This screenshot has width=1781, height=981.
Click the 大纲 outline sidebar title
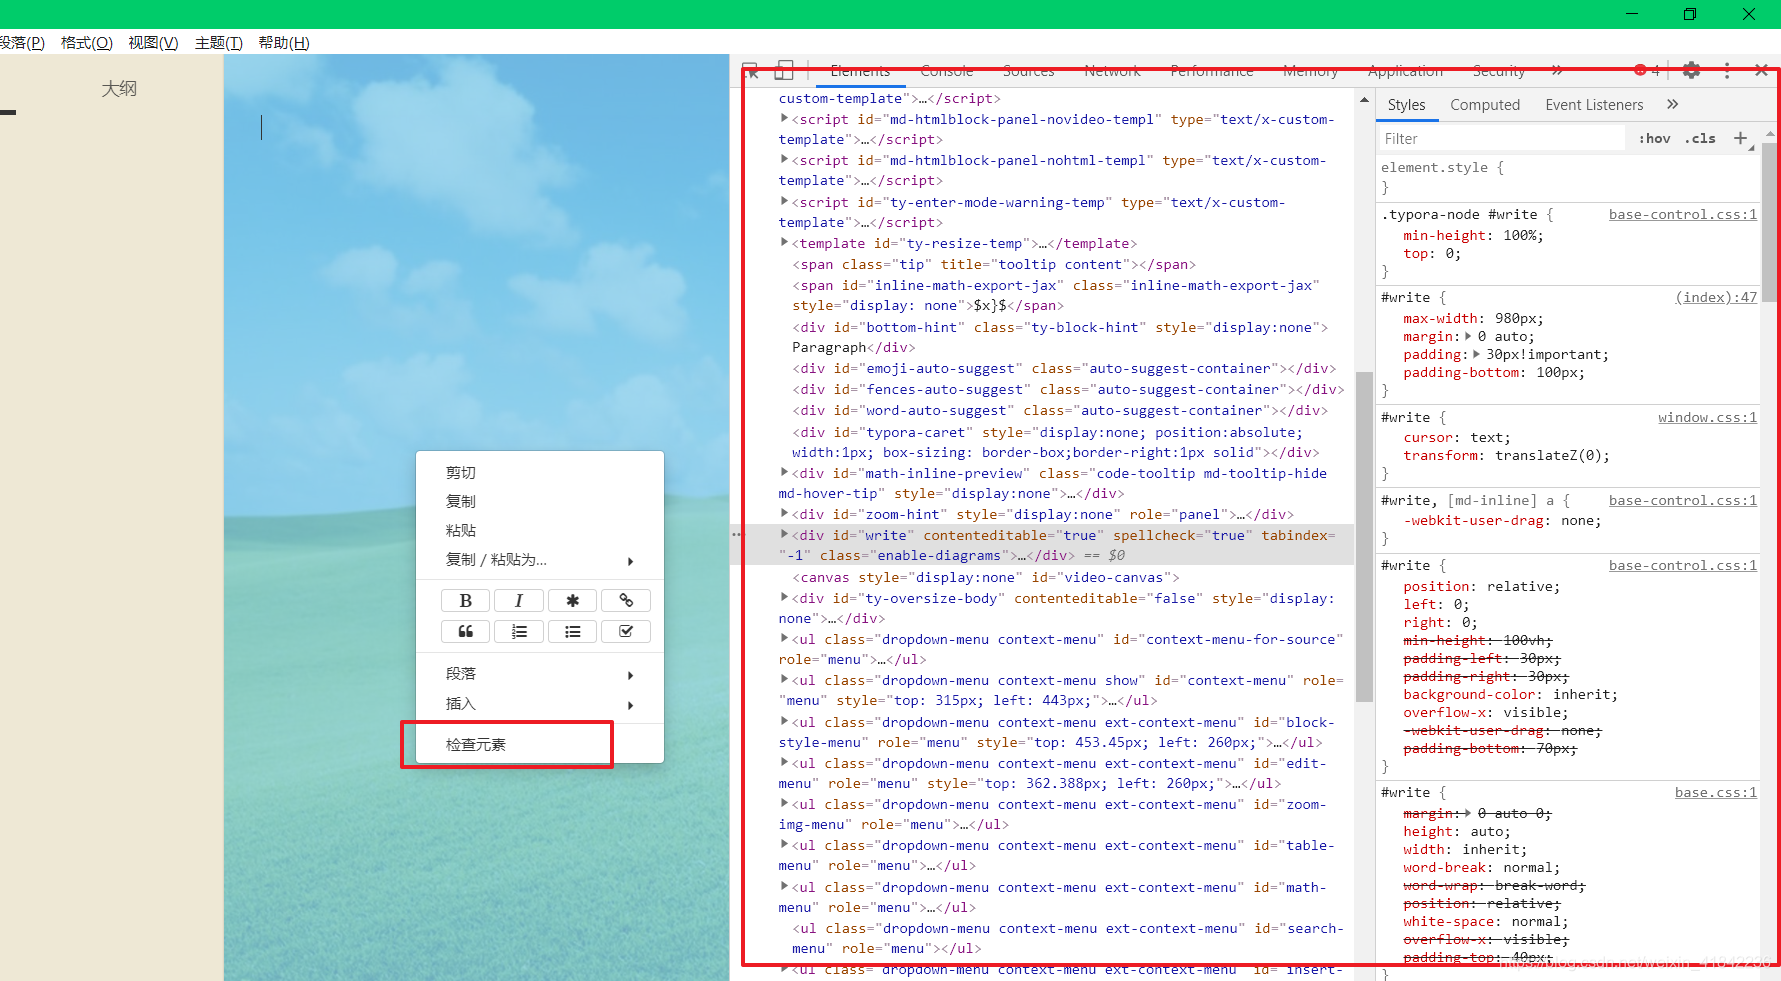tap(119, 88)
